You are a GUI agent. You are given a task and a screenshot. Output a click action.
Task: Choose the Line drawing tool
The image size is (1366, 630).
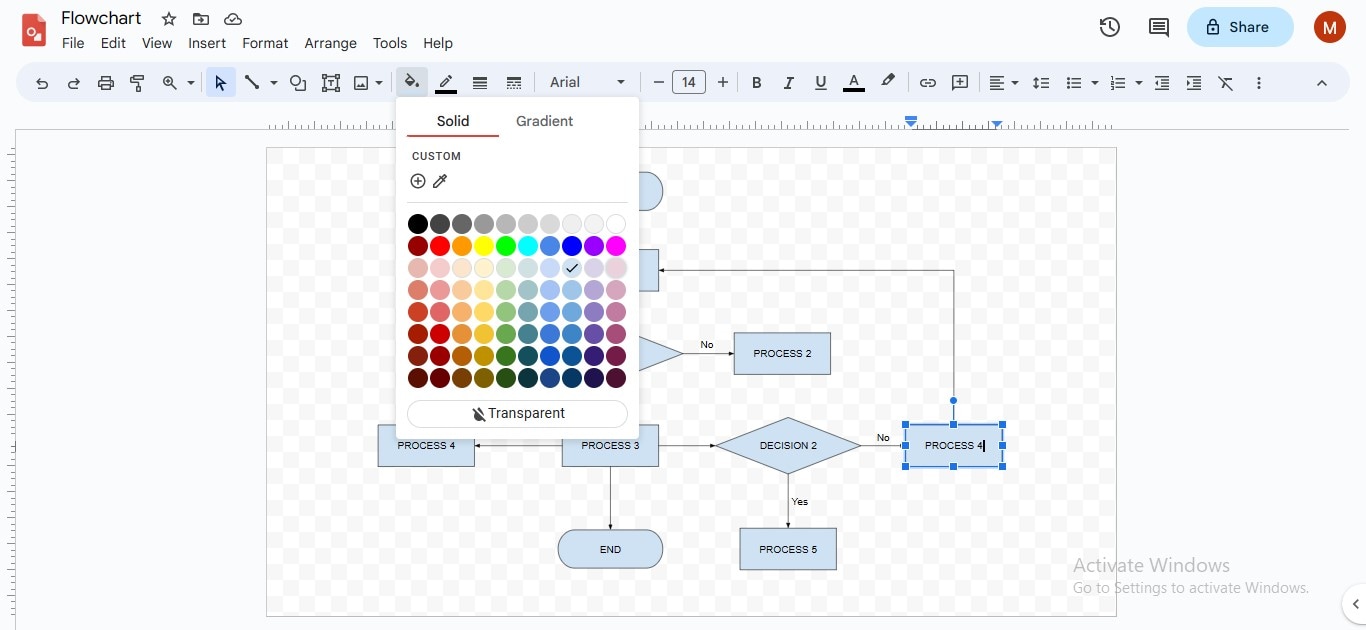253,83
